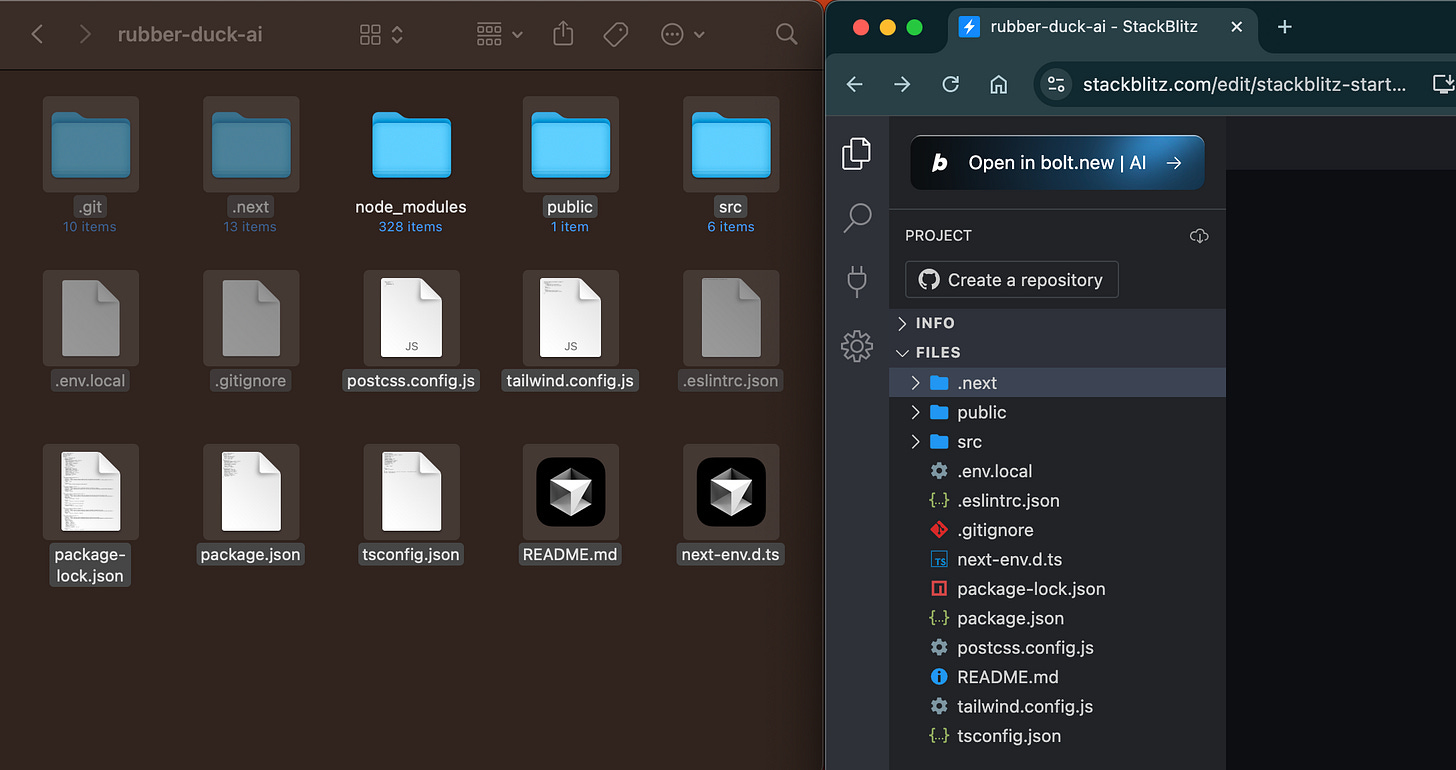Viewport: 1456px width, 770px height.
Task: Open .gitignore in StackBlitz file tree
Action: (x=1057, y=530)
